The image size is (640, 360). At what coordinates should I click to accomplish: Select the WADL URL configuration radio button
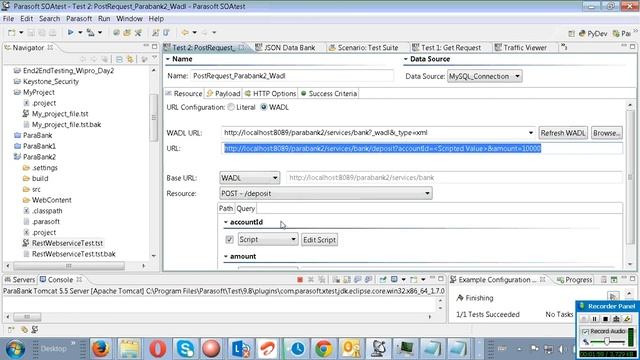(x=264, y=107)
